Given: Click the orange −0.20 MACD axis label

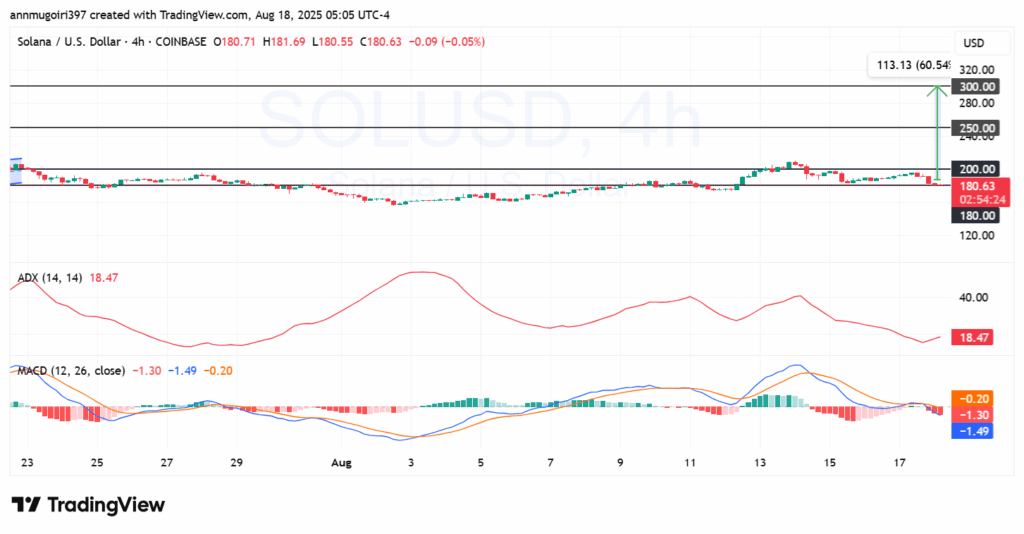Looking at the screenshot, I should coord(972,398).
